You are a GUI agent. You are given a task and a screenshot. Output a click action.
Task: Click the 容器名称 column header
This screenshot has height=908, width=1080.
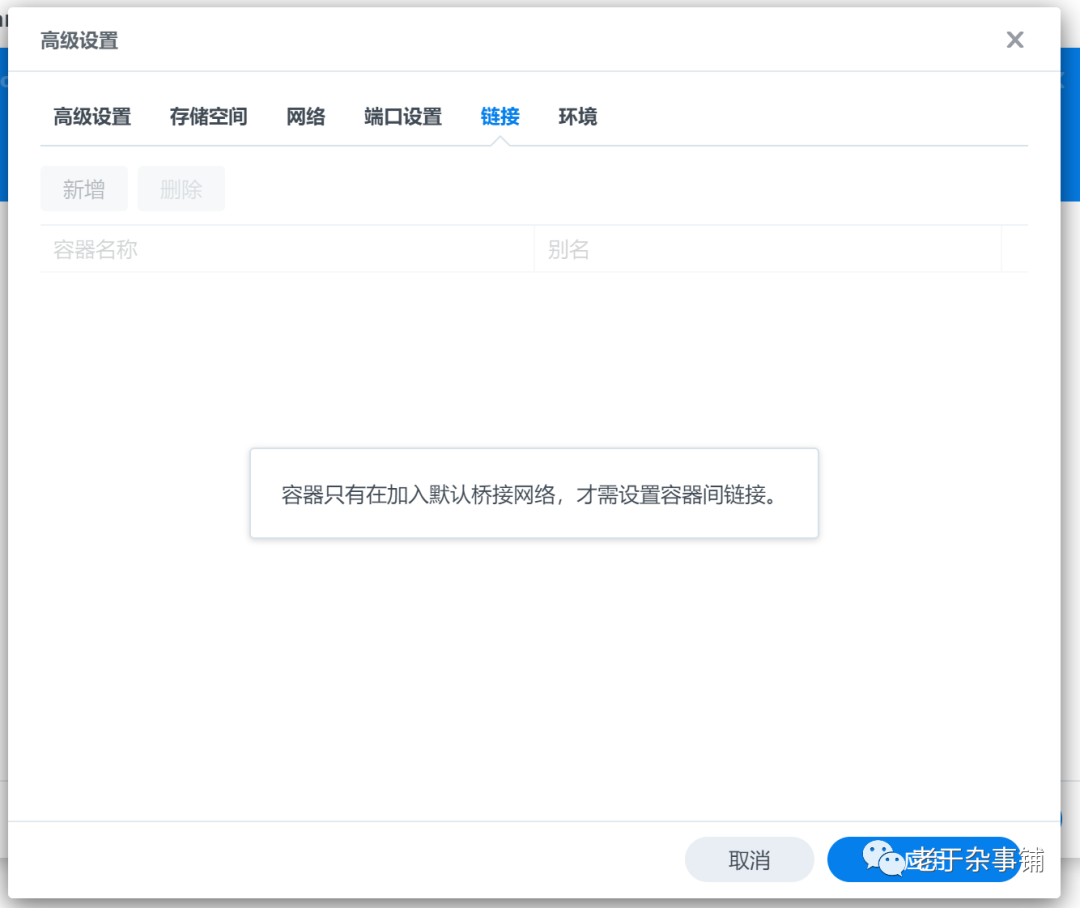pos(287,249)
